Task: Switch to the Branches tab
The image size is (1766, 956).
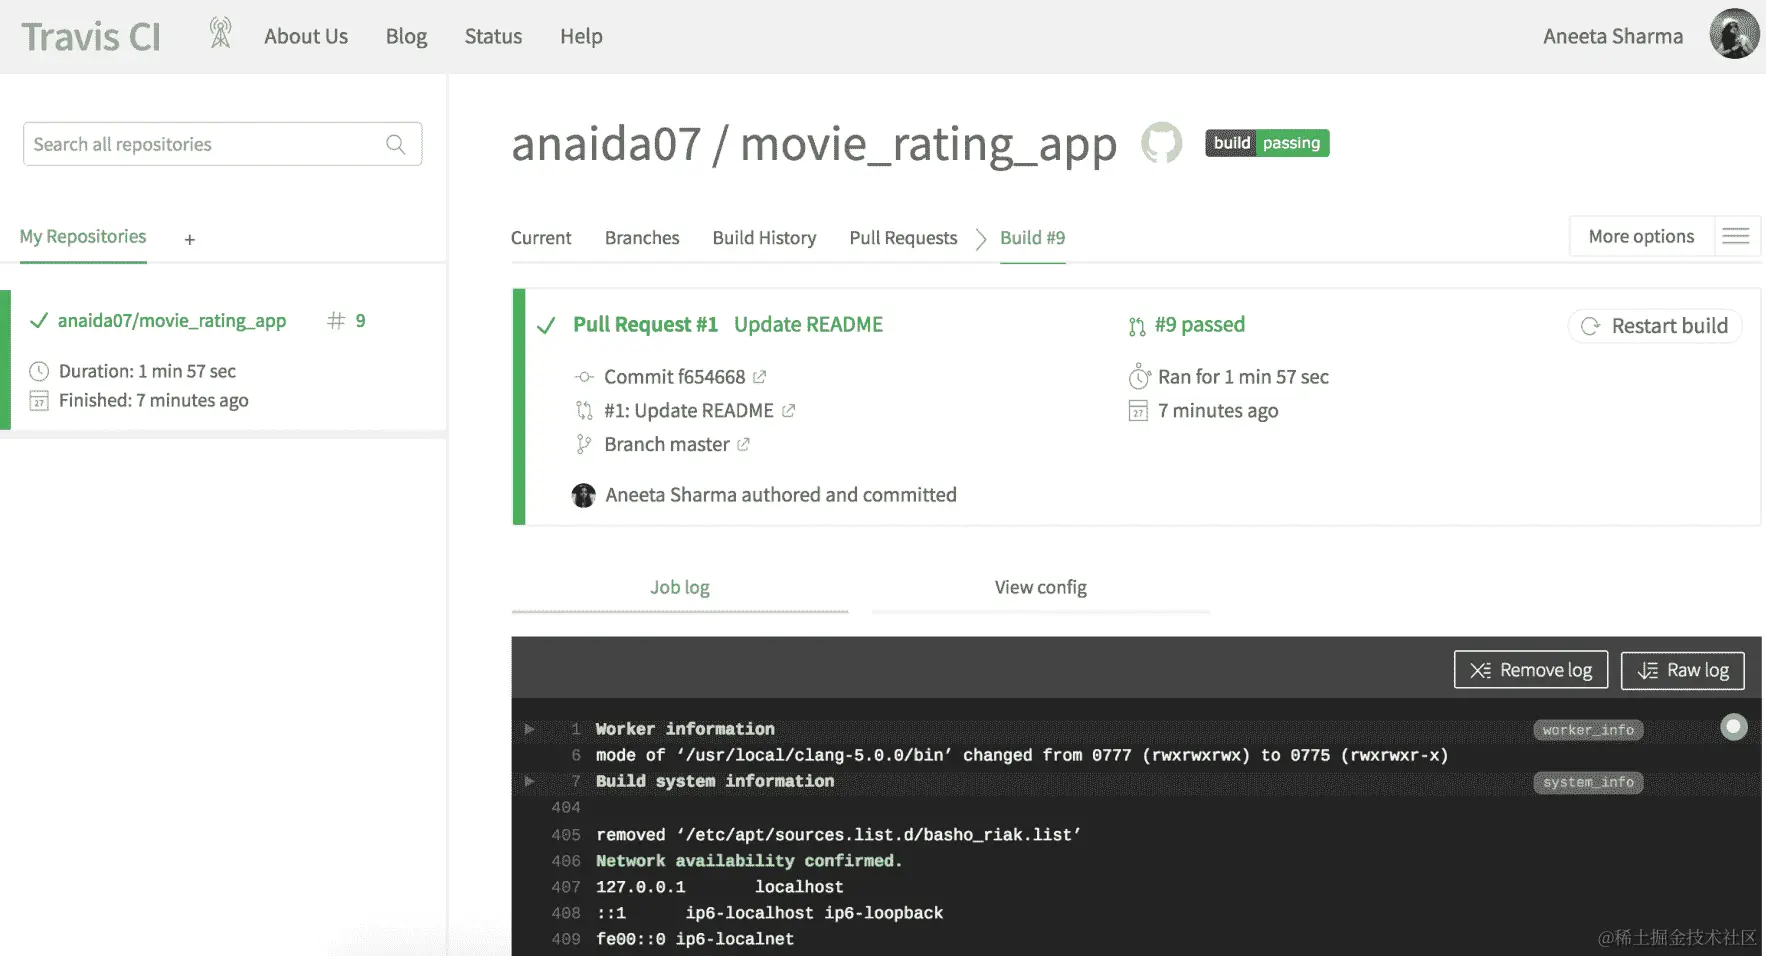Action: [642, 238]
